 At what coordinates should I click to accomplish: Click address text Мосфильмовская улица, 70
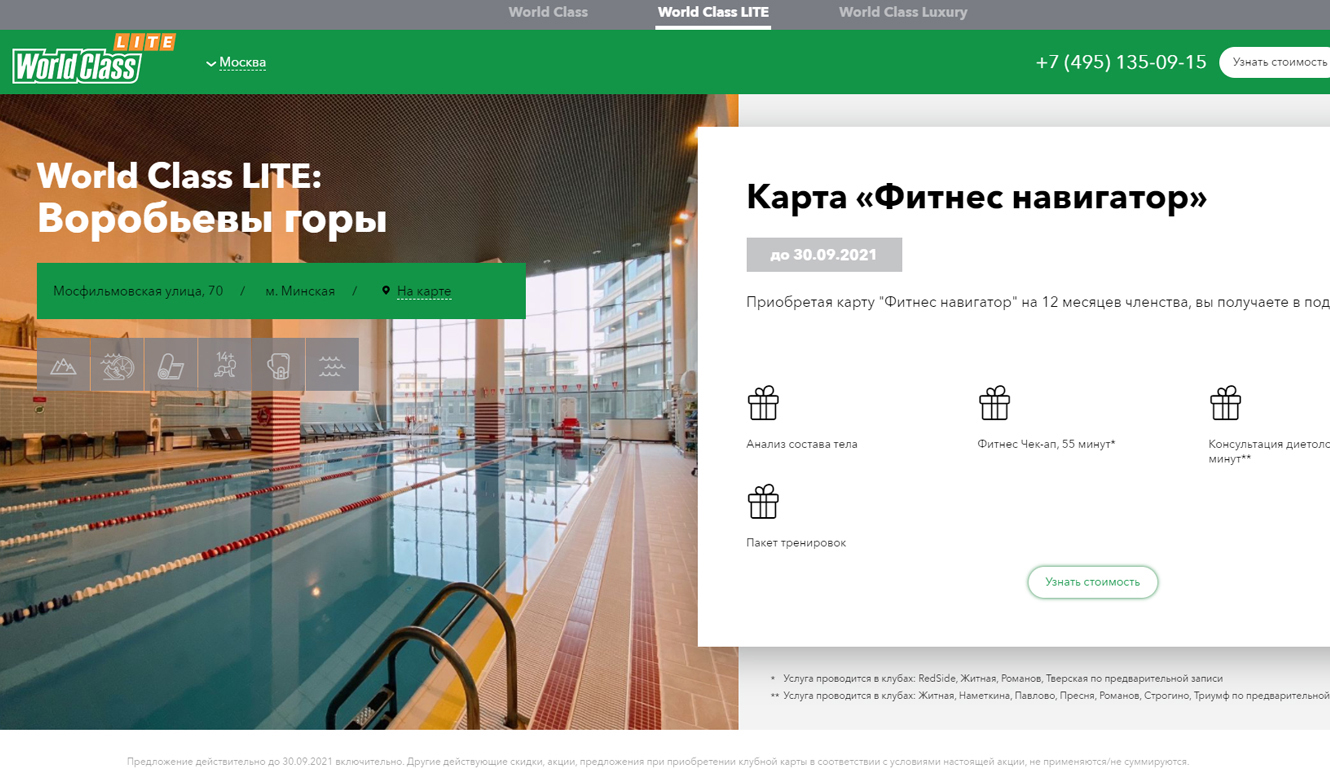[138, 291]
